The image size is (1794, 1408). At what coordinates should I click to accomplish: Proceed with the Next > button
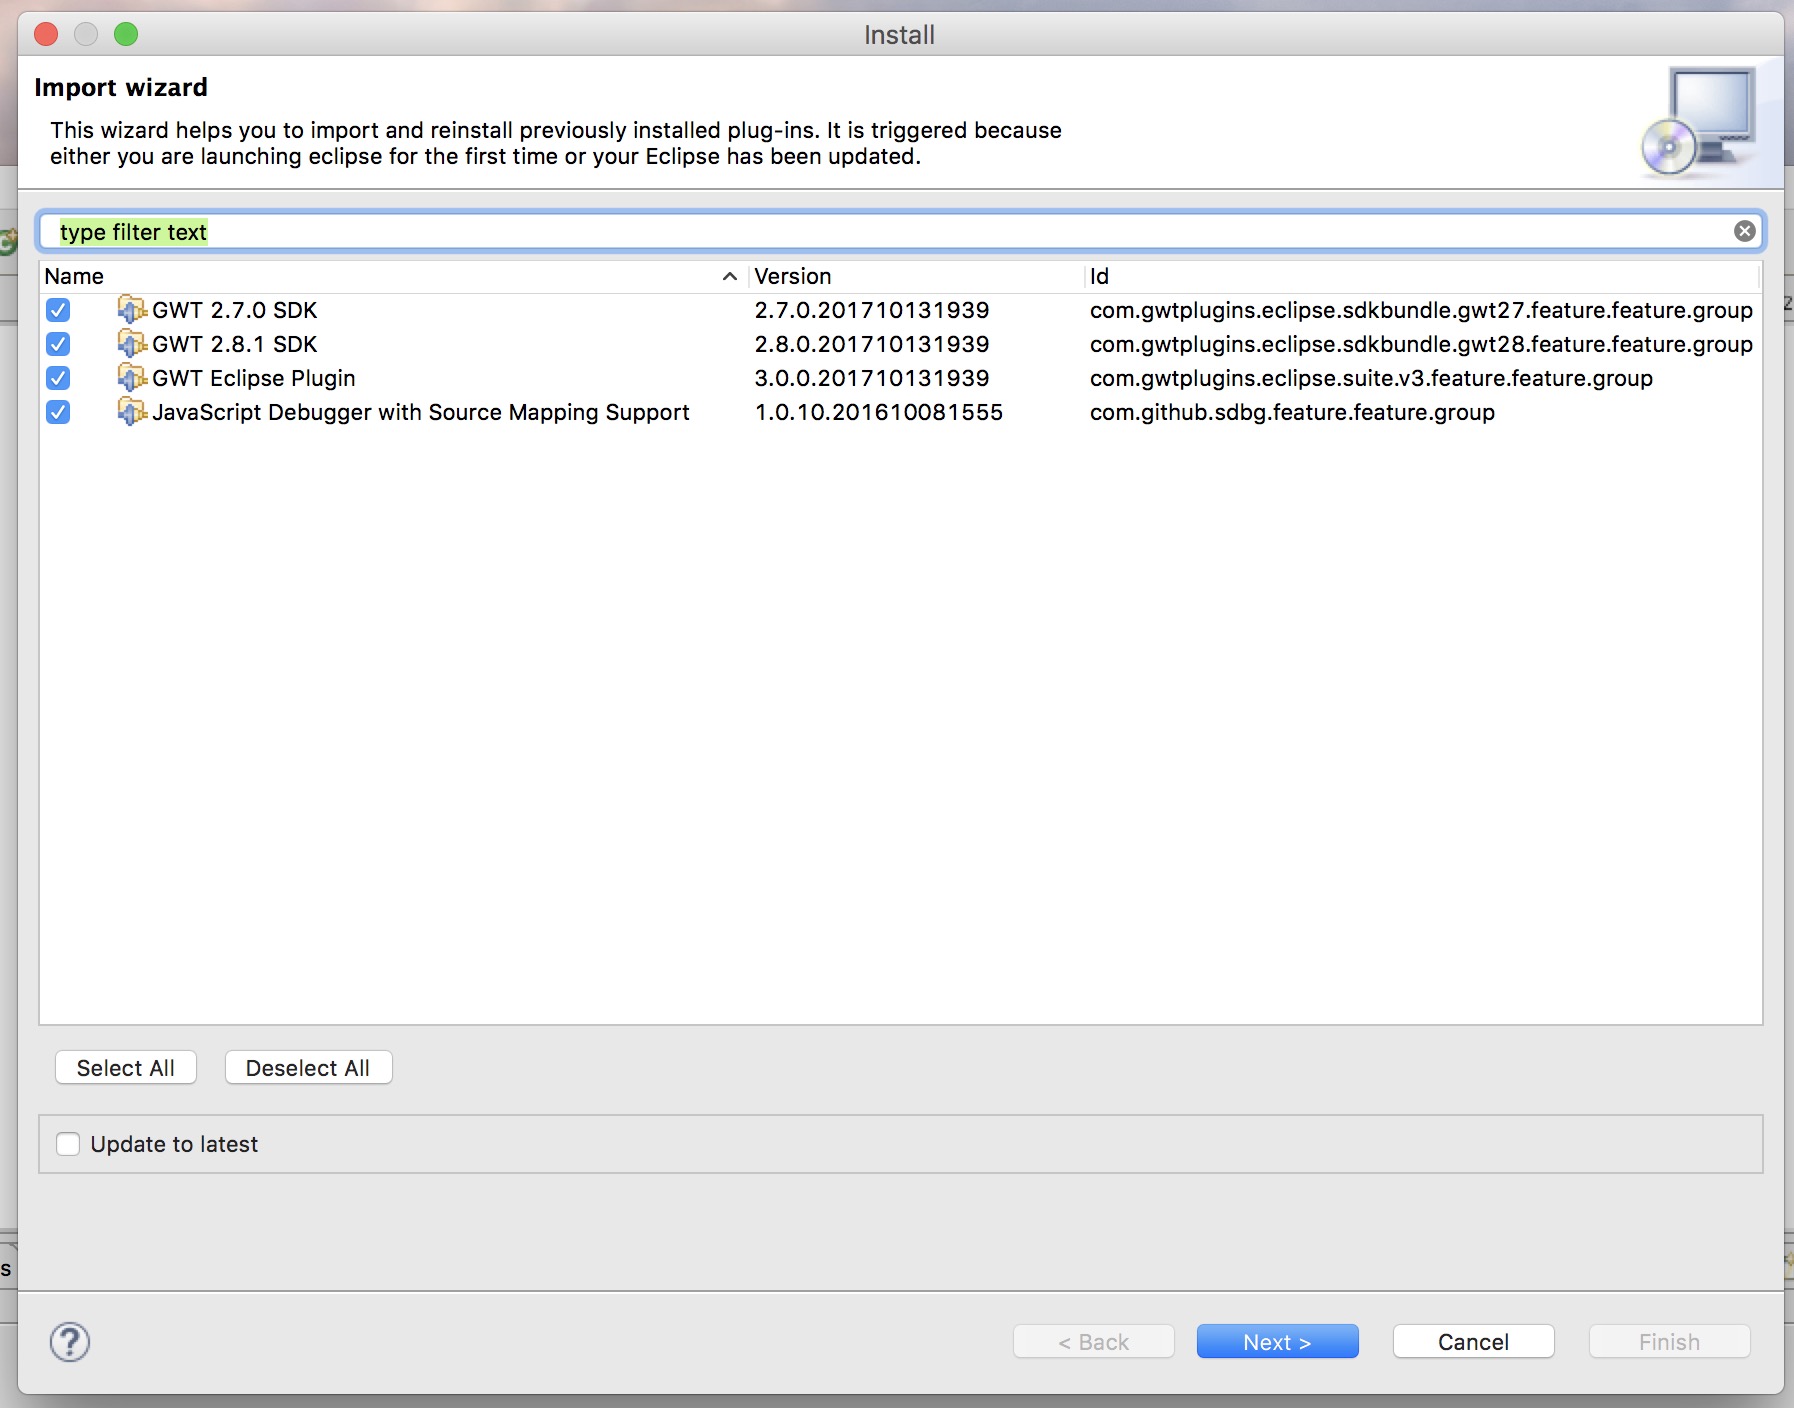pos(1277,1342)
